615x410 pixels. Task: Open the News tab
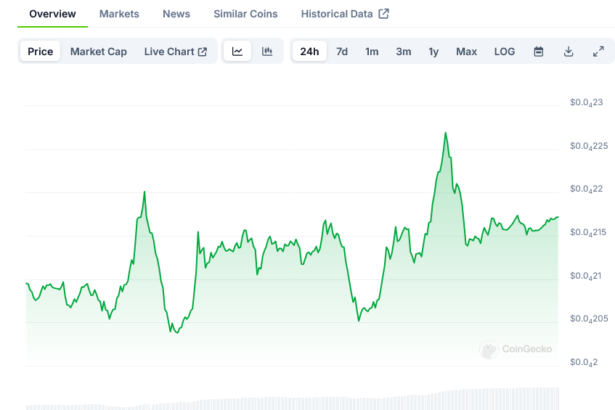(x=176, y=14)
